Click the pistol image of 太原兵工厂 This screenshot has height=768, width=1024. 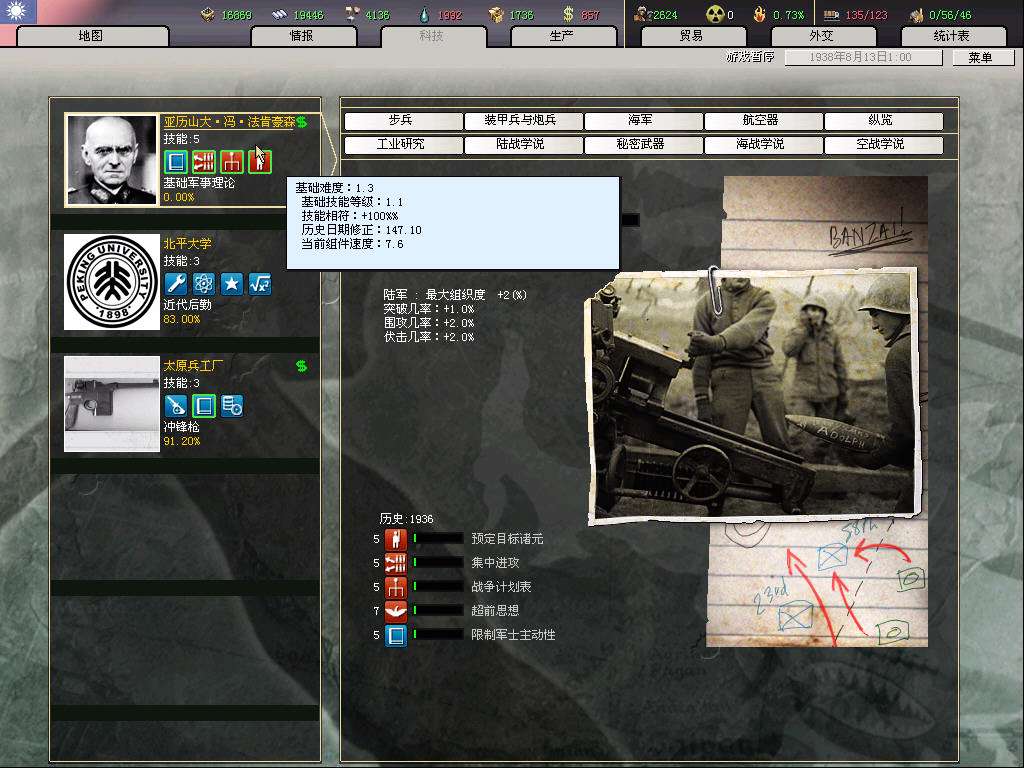[x=112, y=404]
